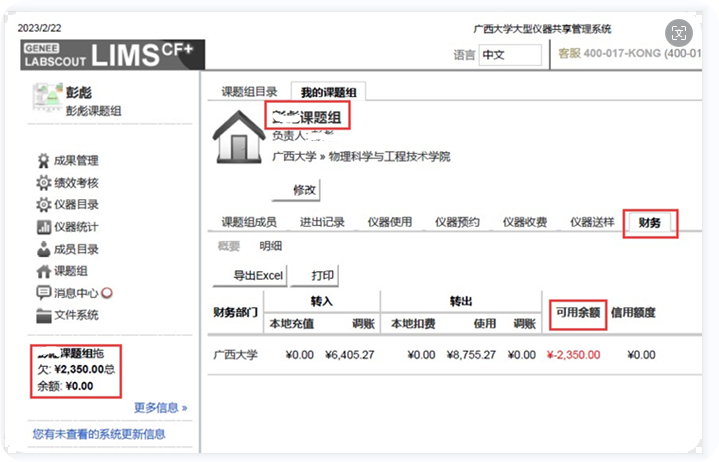Click the 修改 button
Screen dimensions: 719x462
(x=304, y=189)
